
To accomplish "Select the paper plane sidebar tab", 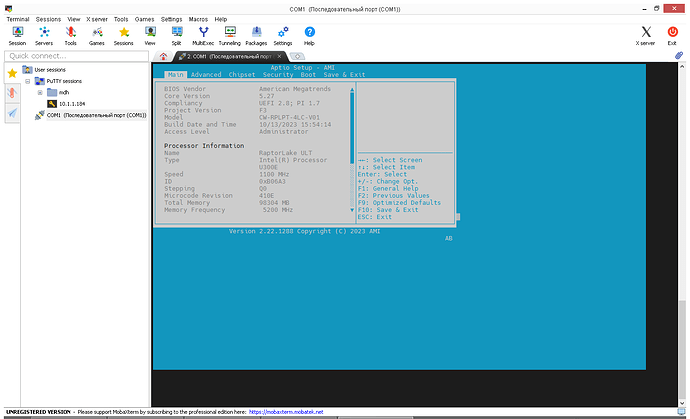I will [x=12, y=113].
